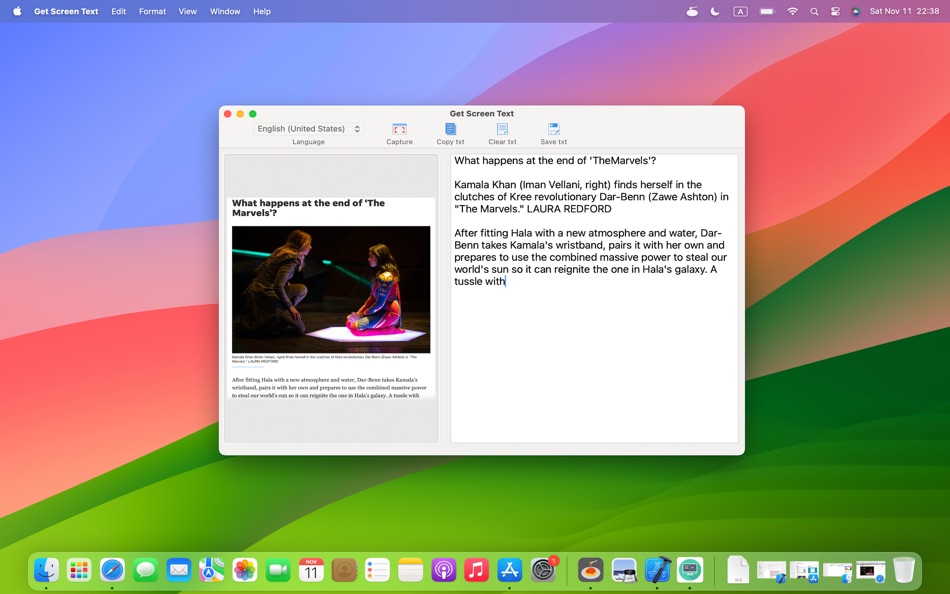The image size is (950, 594).
Task: Click the captured Marvels image preview
Action: click(x=331, y=289)
